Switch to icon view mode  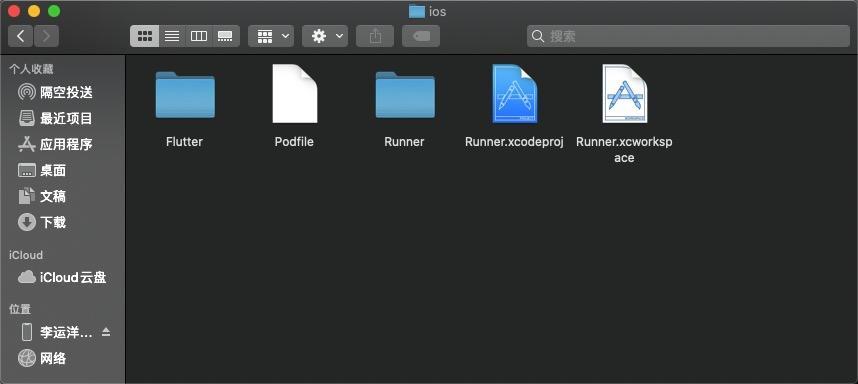[144, 36]
